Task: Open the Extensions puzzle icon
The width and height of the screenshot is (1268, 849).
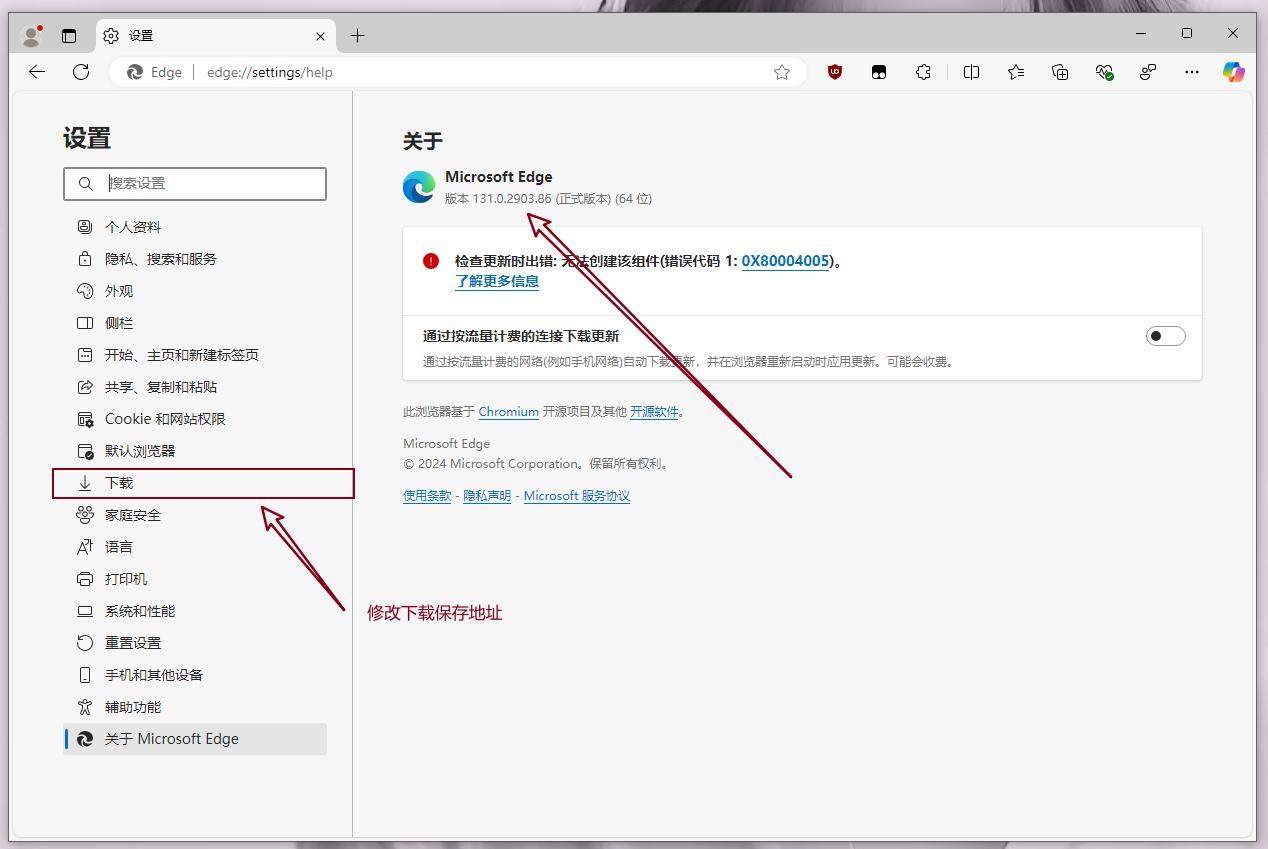Action: (x=924, y=72)
